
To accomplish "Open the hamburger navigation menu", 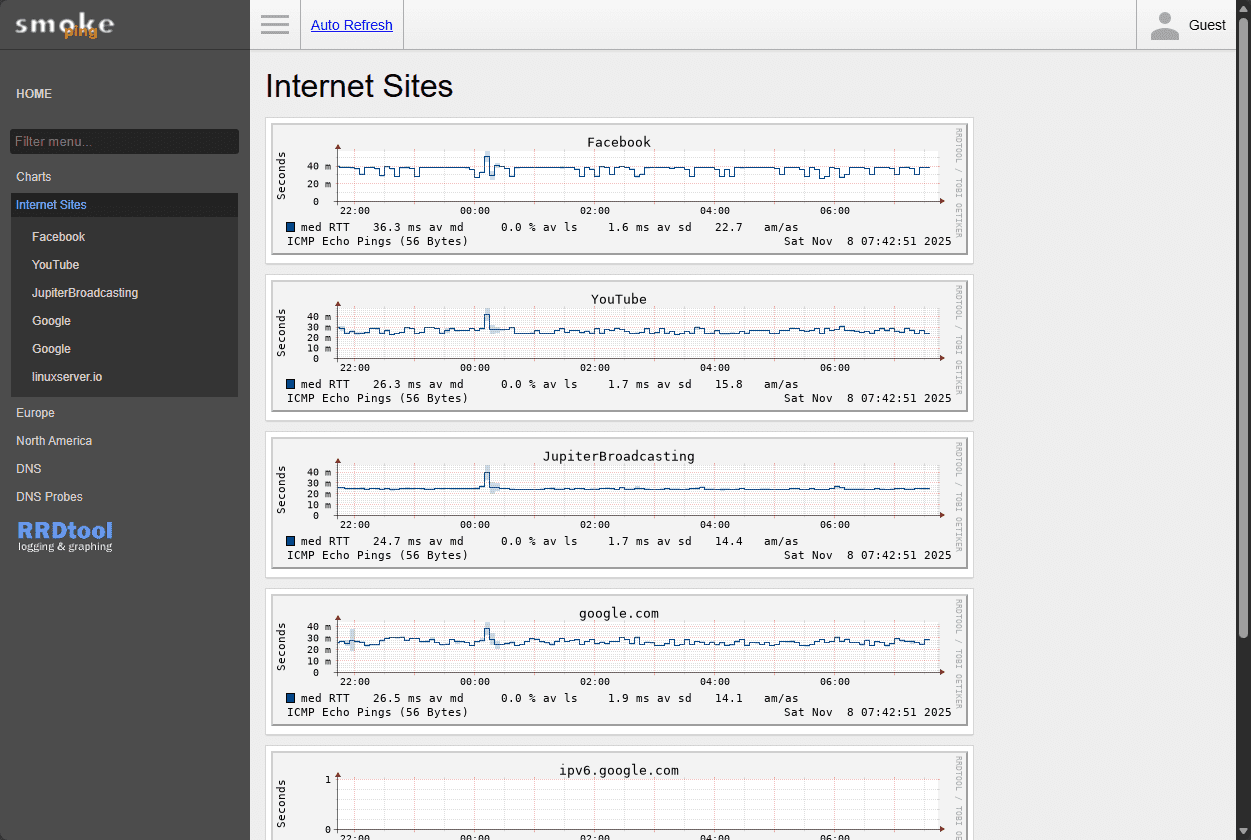I will click(x=274, y=24).
